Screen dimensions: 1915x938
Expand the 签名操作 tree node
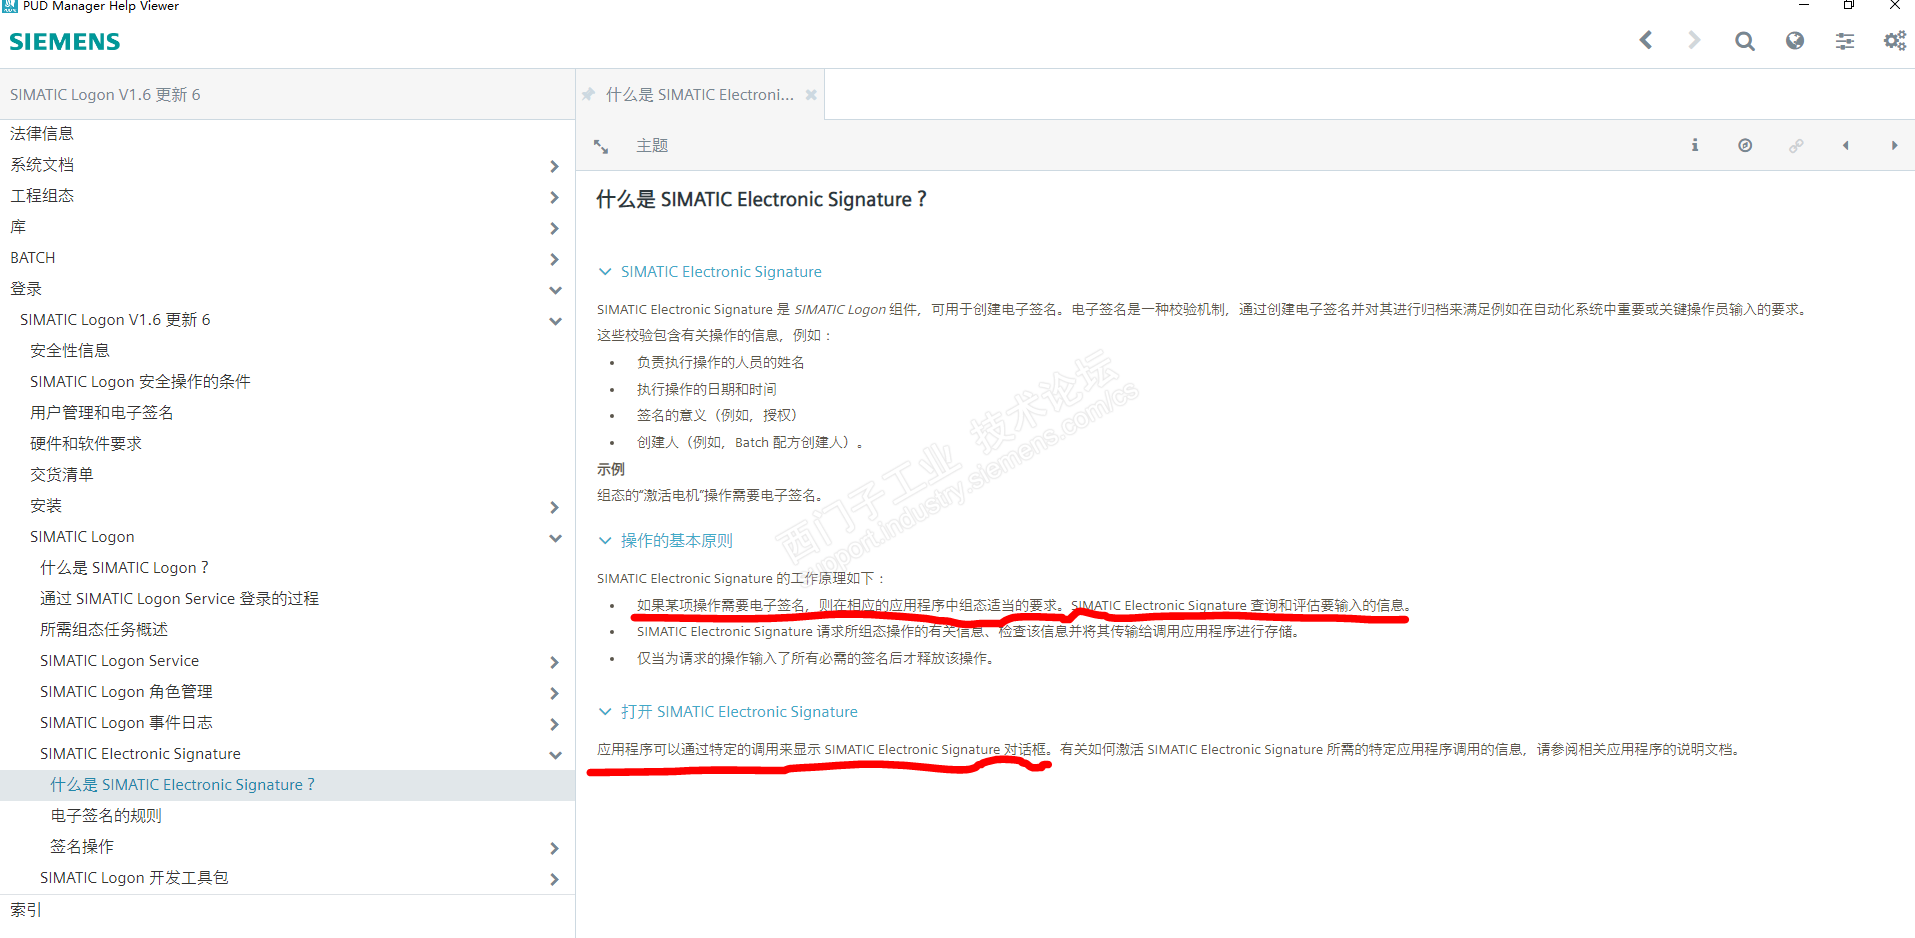pos(554,848)
